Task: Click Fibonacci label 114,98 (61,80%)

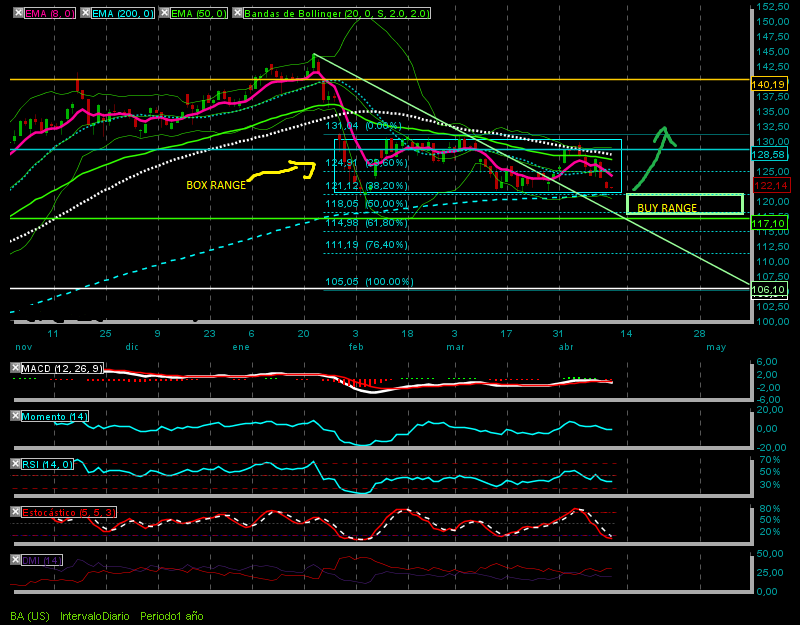Action: click(366, 222)
